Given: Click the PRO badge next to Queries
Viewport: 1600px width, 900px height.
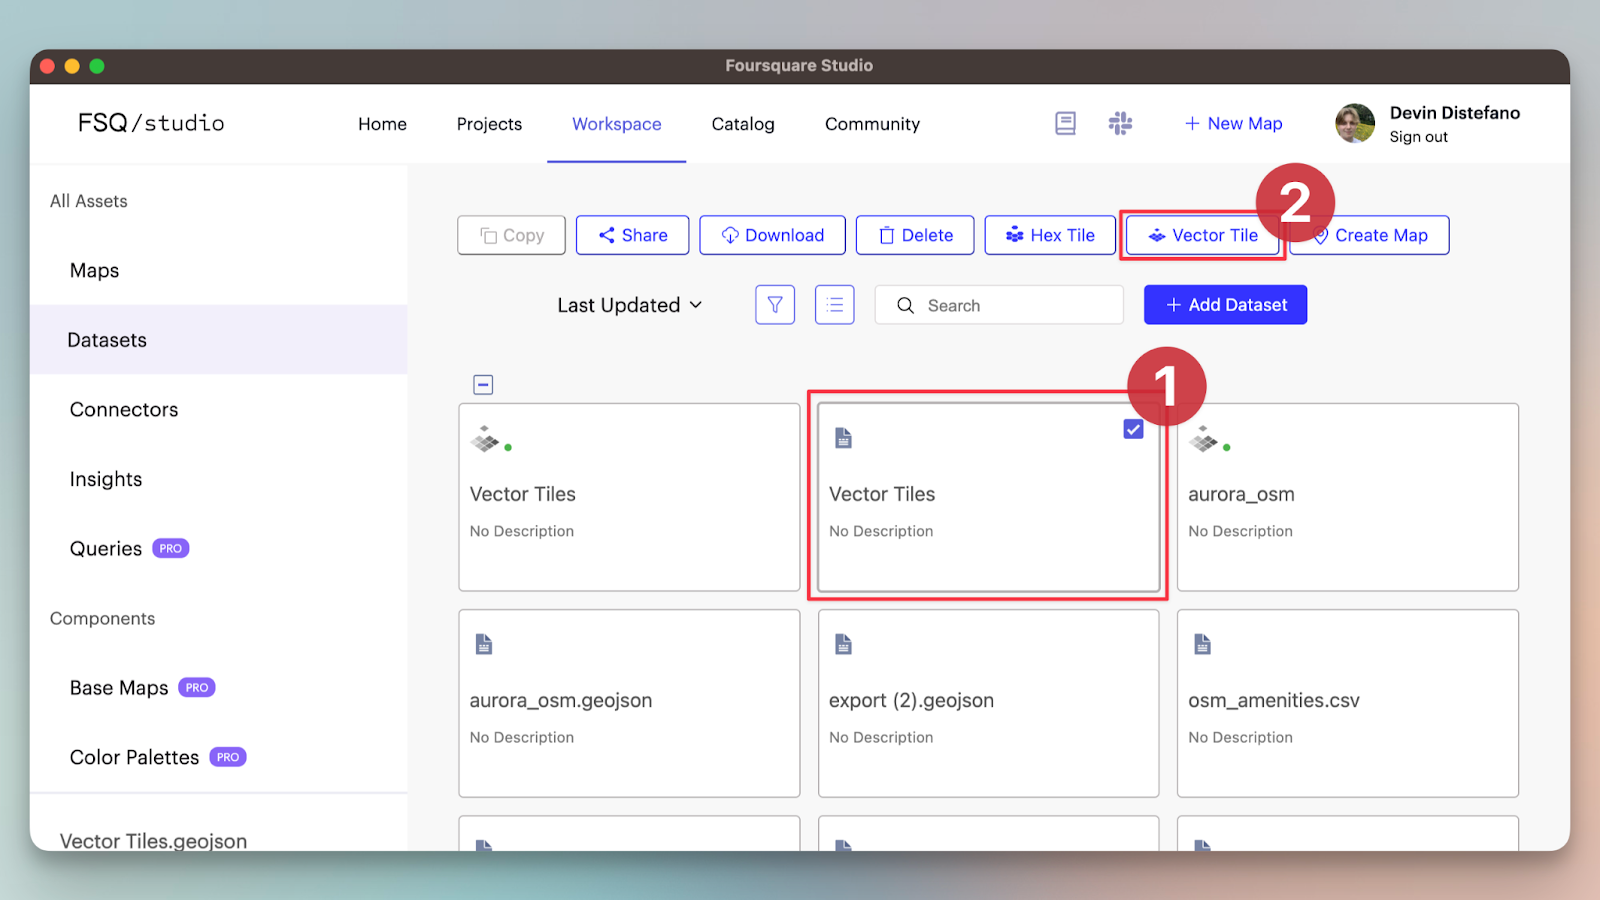Looking at the screenshot, I should tap(170, 548).
